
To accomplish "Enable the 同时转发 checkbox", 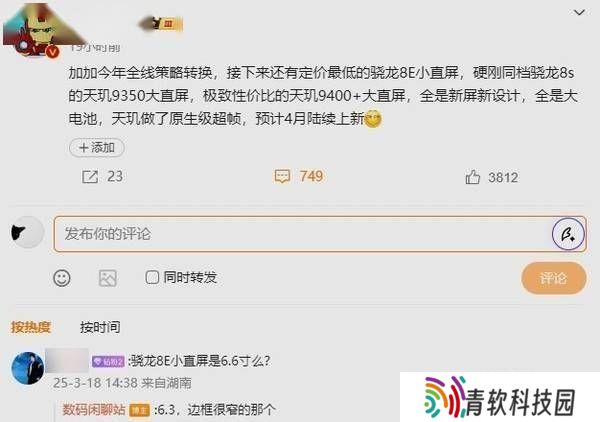I will point(152,277).
